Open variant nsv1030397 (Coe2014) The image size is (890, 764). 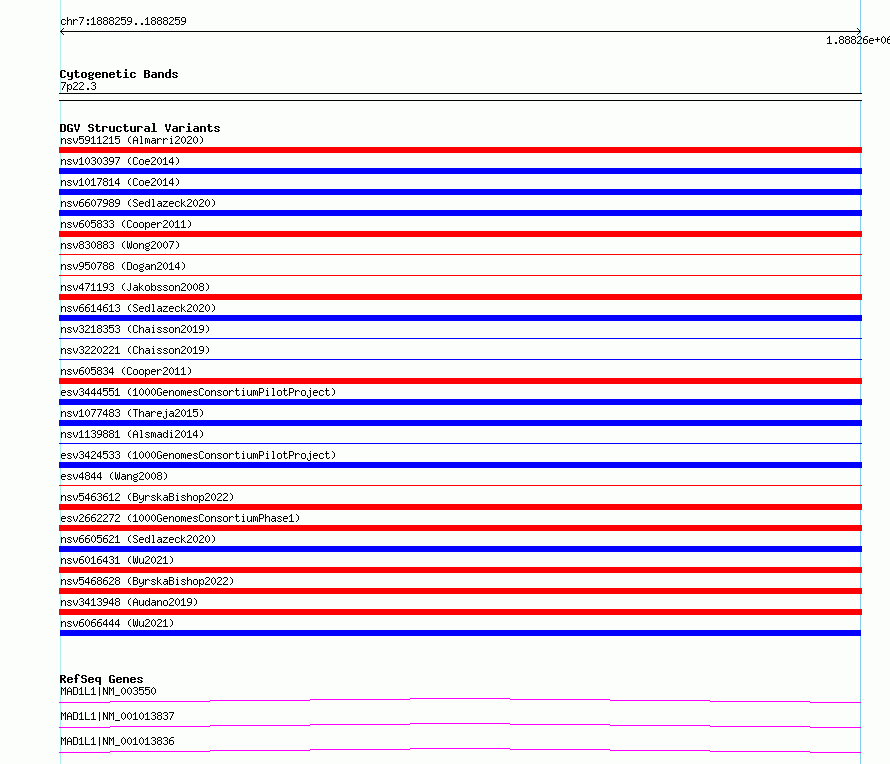pos(120,161)
